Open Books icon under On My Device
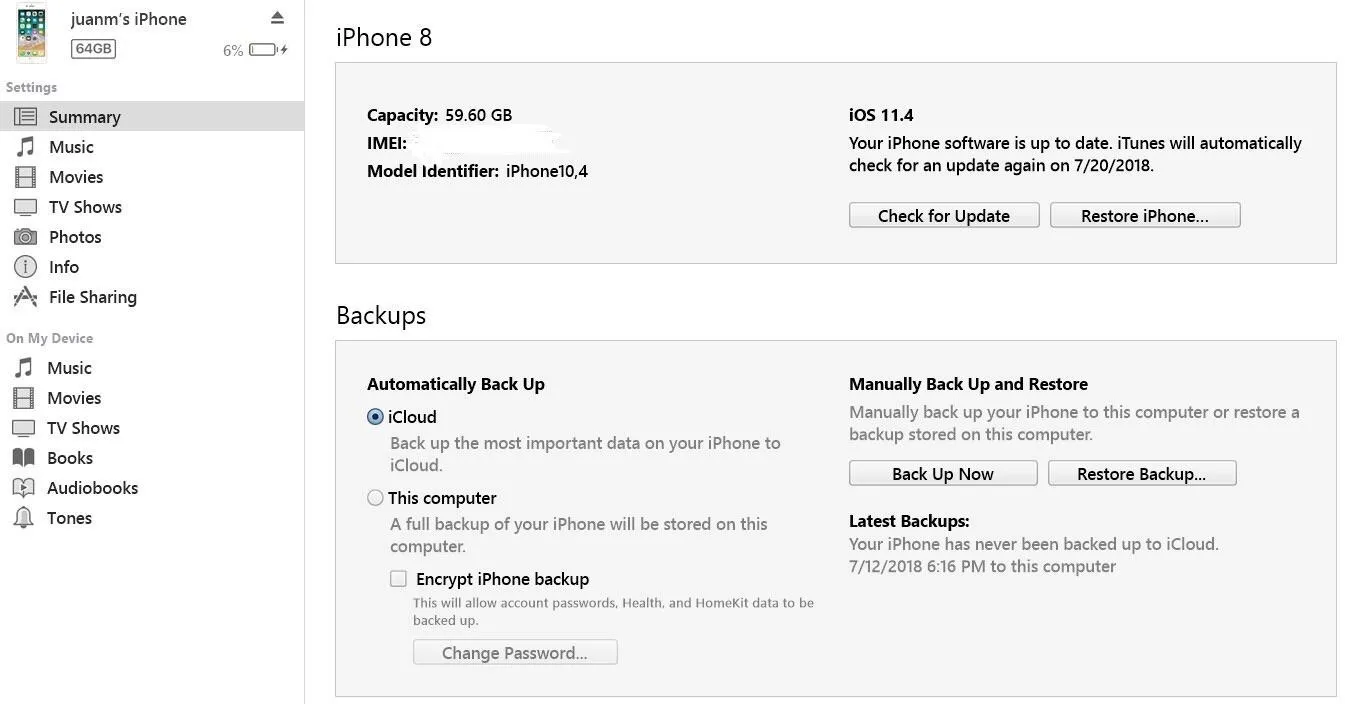 [x=24, y=458]
